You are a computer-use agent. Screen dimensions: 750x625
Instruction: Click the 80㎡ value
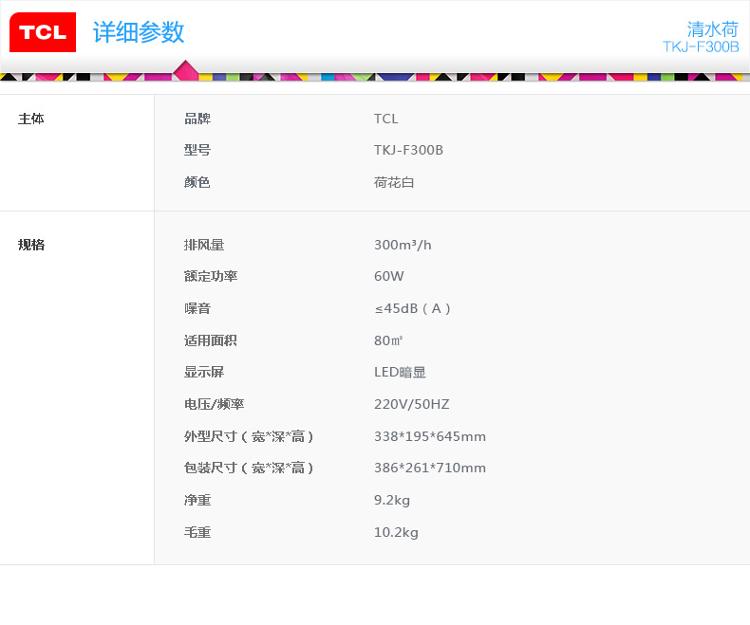(x=388, y=340)
